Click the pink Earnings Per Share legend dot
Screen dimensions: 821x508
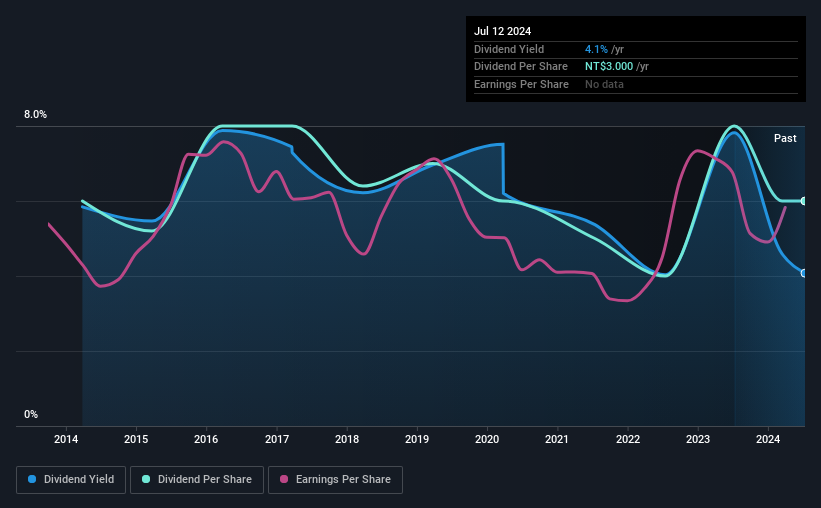coord(284,479)
